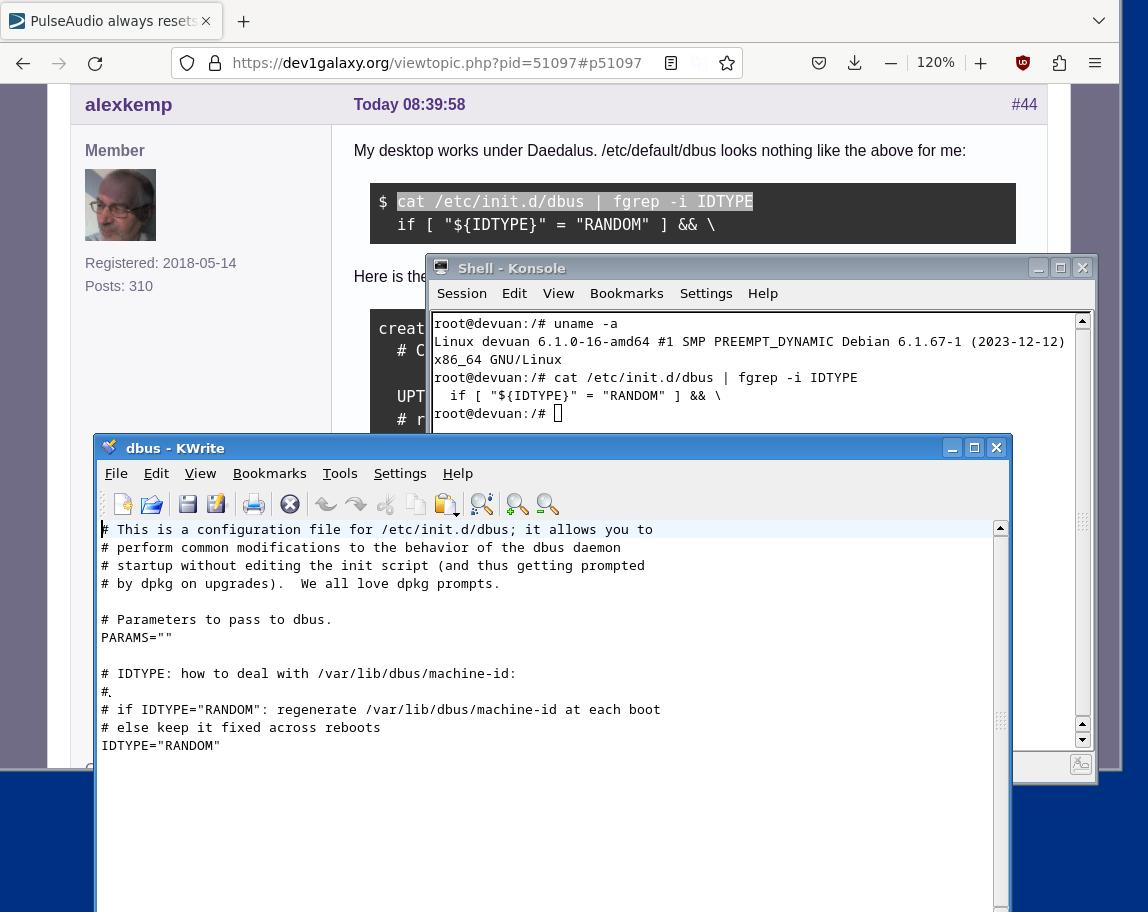Image resolution: width=1148 pixels, height=912 pixels.
Task: Click the Find magnifier icon in KWrite
Action: pyautogui.click(x=482, y=504)
